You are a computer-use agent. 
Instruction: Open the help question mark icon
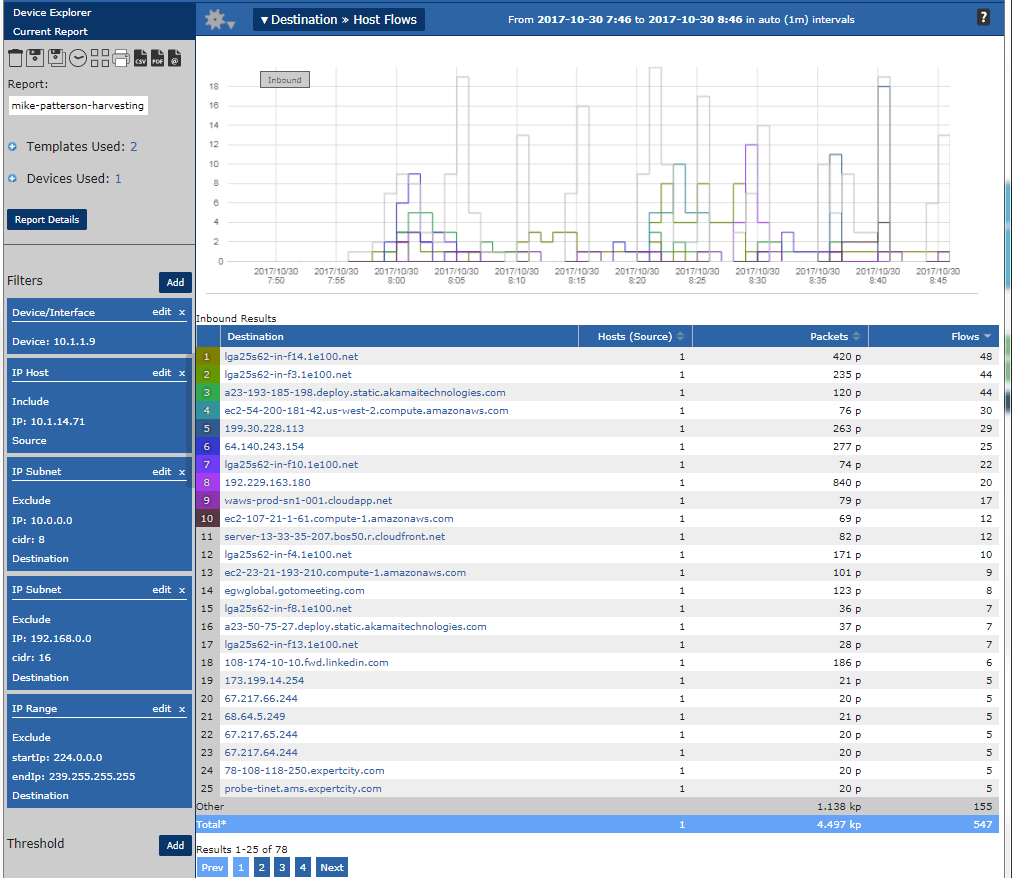[983, 18]
